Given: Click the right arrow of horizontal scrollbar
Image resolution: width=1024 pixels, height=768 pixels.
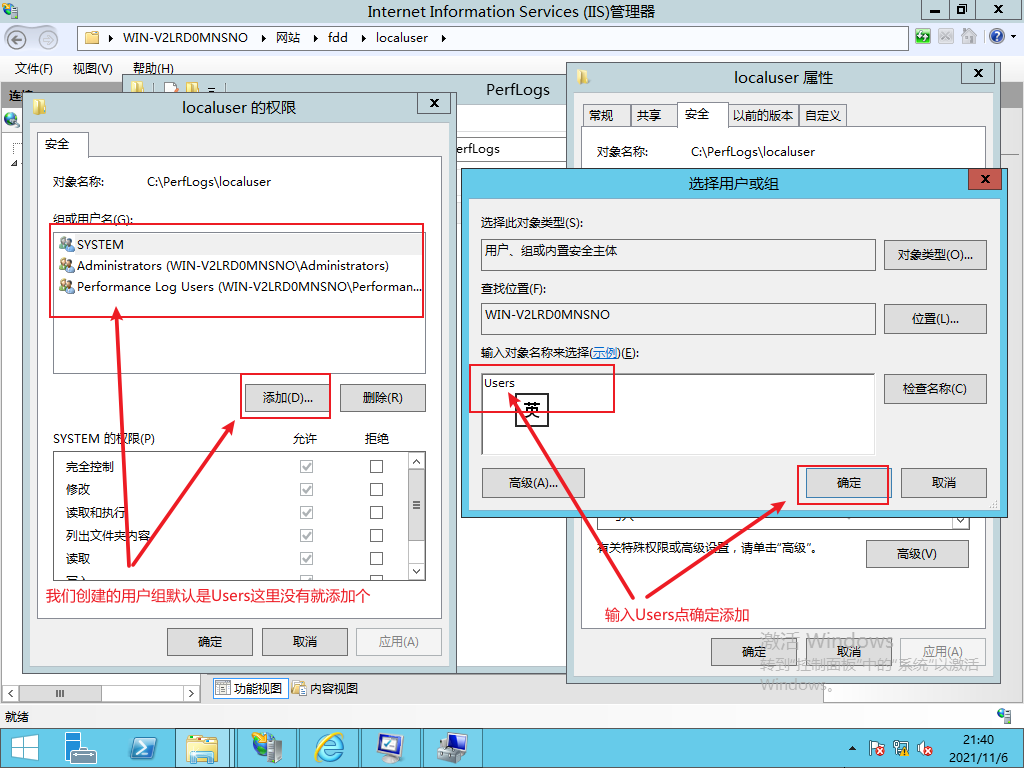Looking at the screenshot, I should (191, 694).
